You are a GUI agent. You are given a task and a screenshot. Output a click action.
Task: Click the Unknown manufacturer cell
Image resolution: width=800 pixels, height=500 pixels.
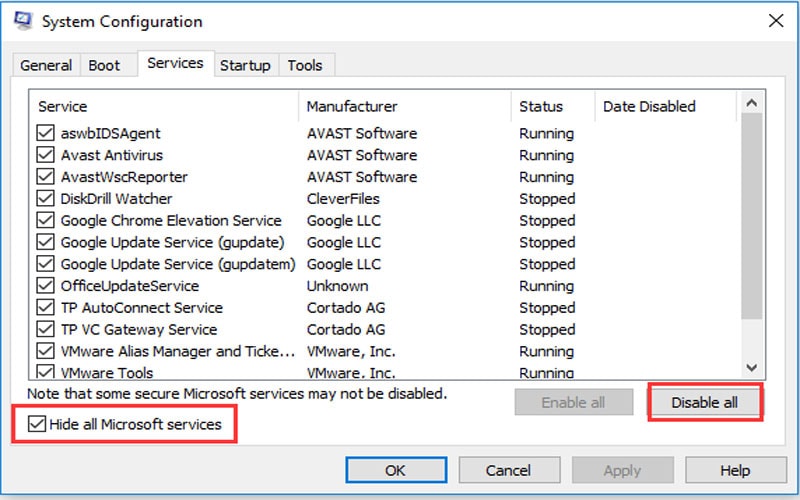point(337,286)
